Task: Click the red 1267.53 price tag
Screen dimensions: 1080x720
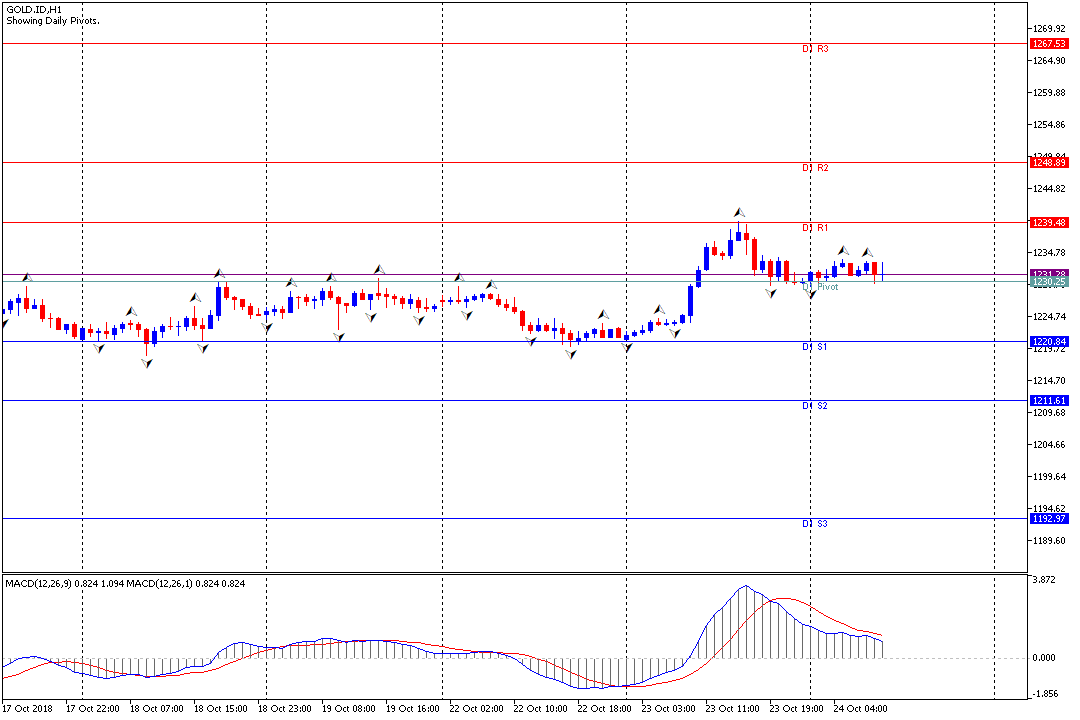Action: (x=1049, y=43)
